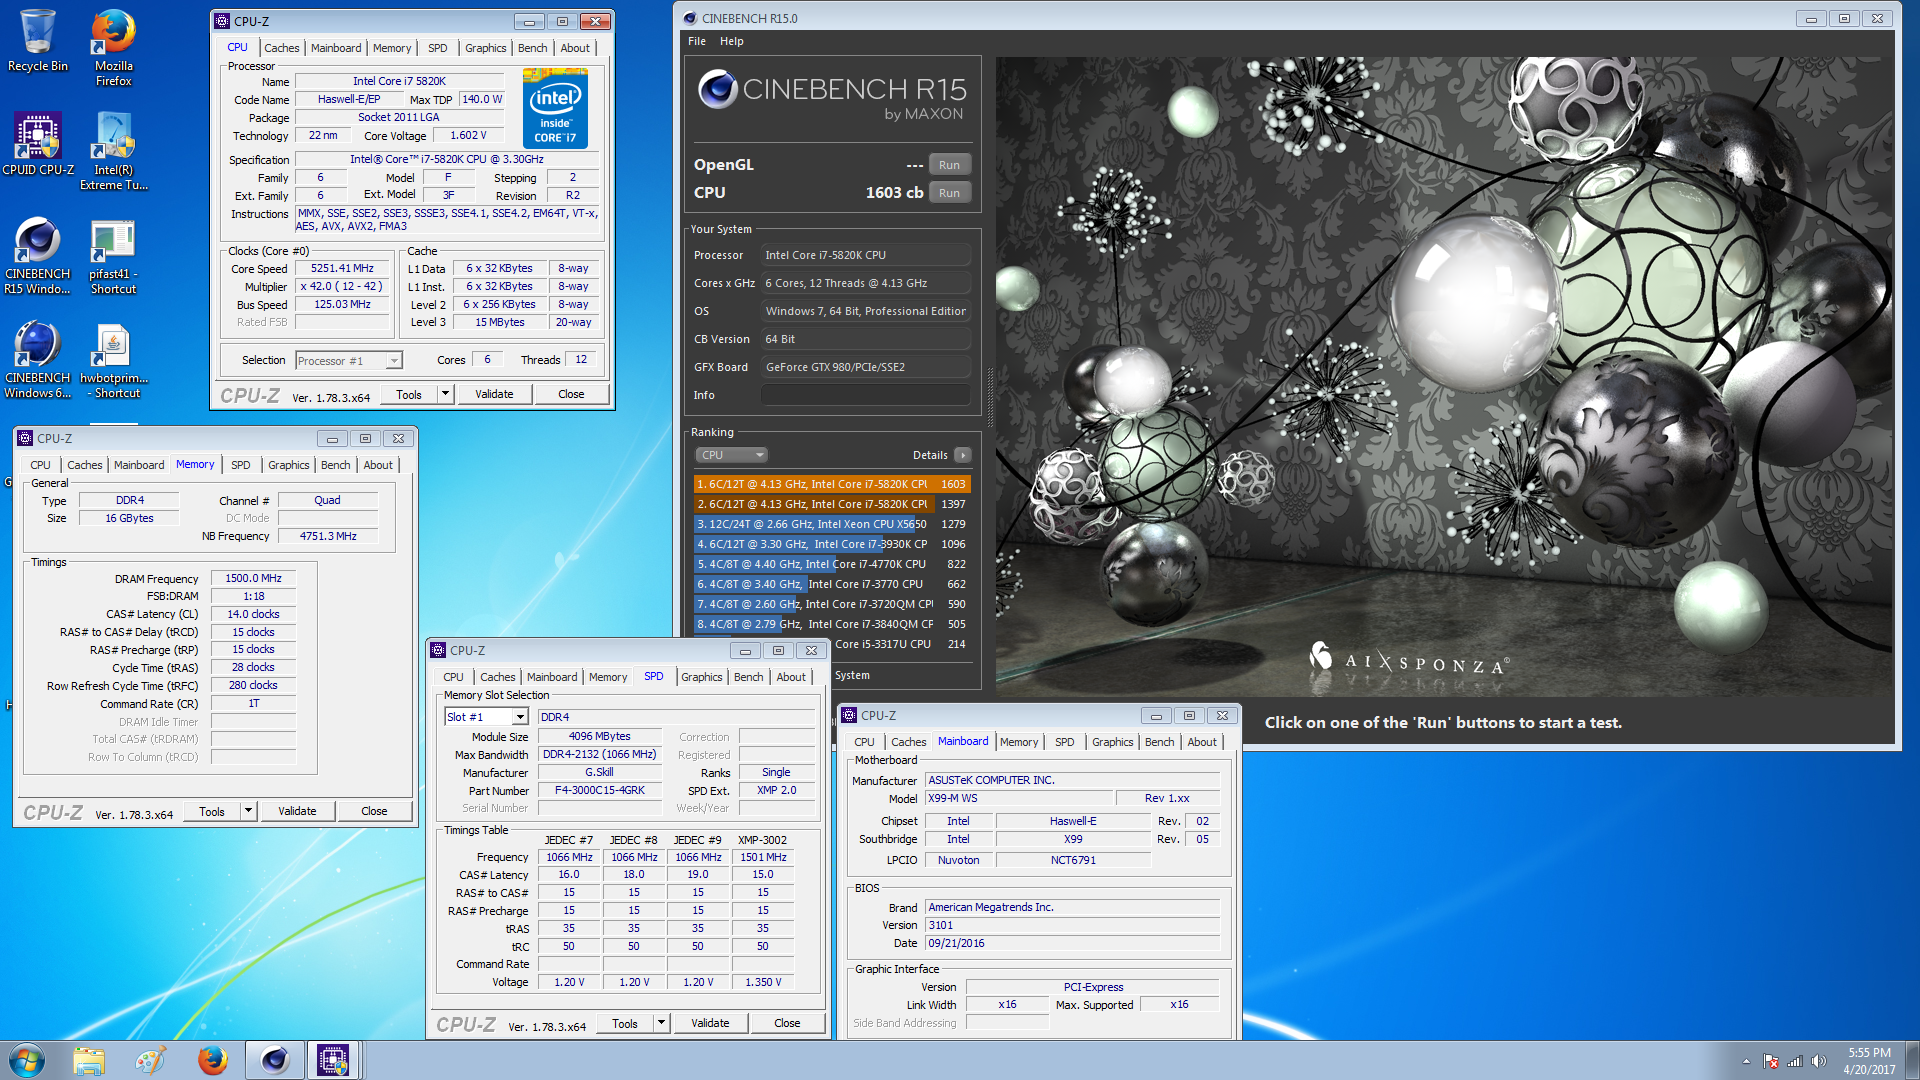Click CPU-Z title bar icon in SPD window

tap(438, 650)
